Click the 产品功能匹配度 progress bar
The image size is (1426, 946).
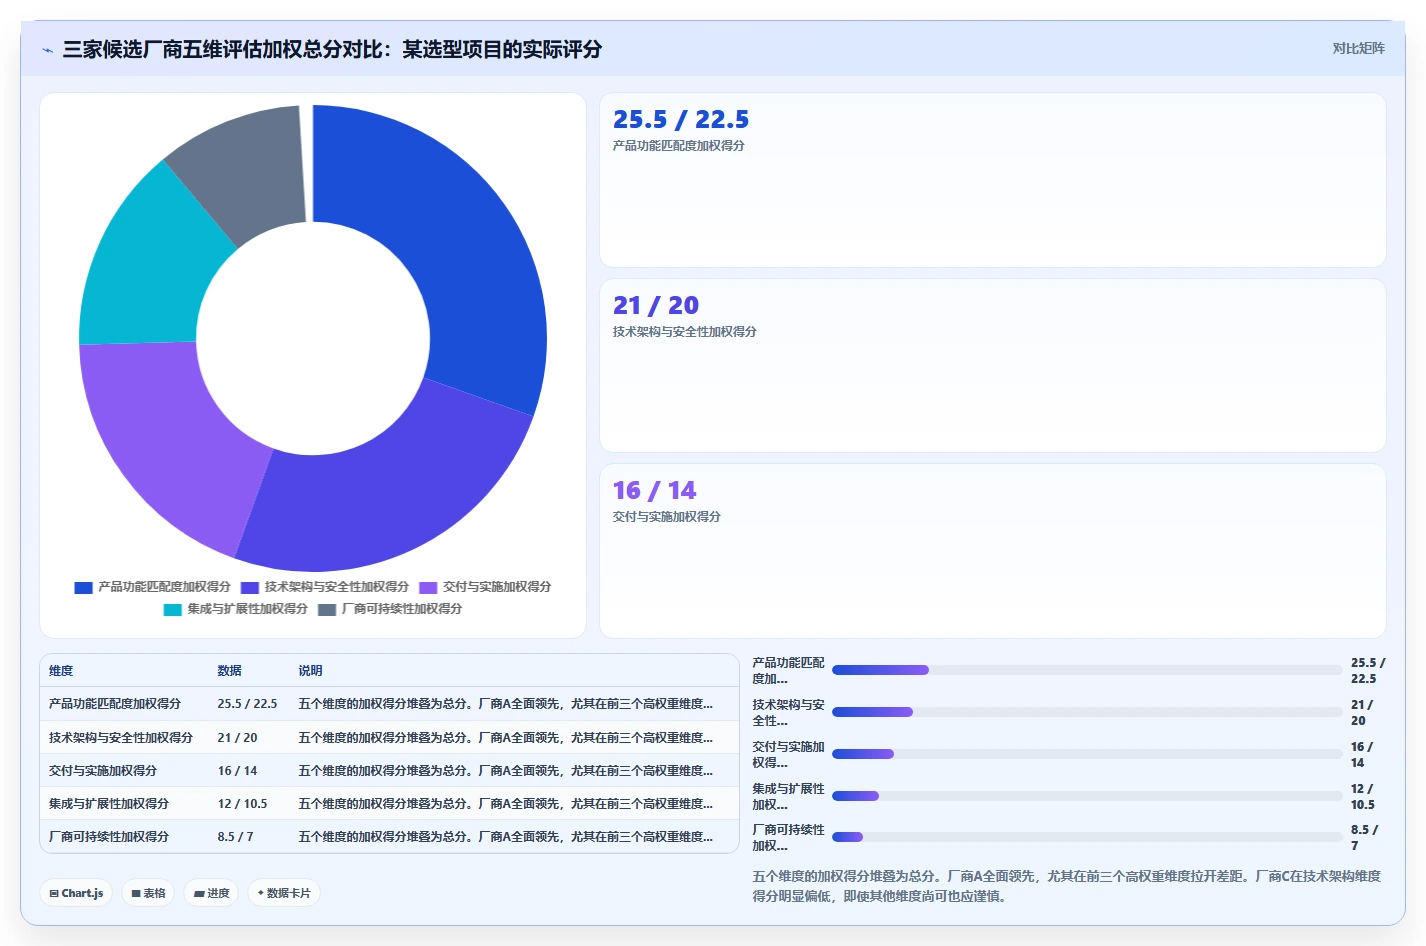pyautogui.click(x=1087, y=670)
